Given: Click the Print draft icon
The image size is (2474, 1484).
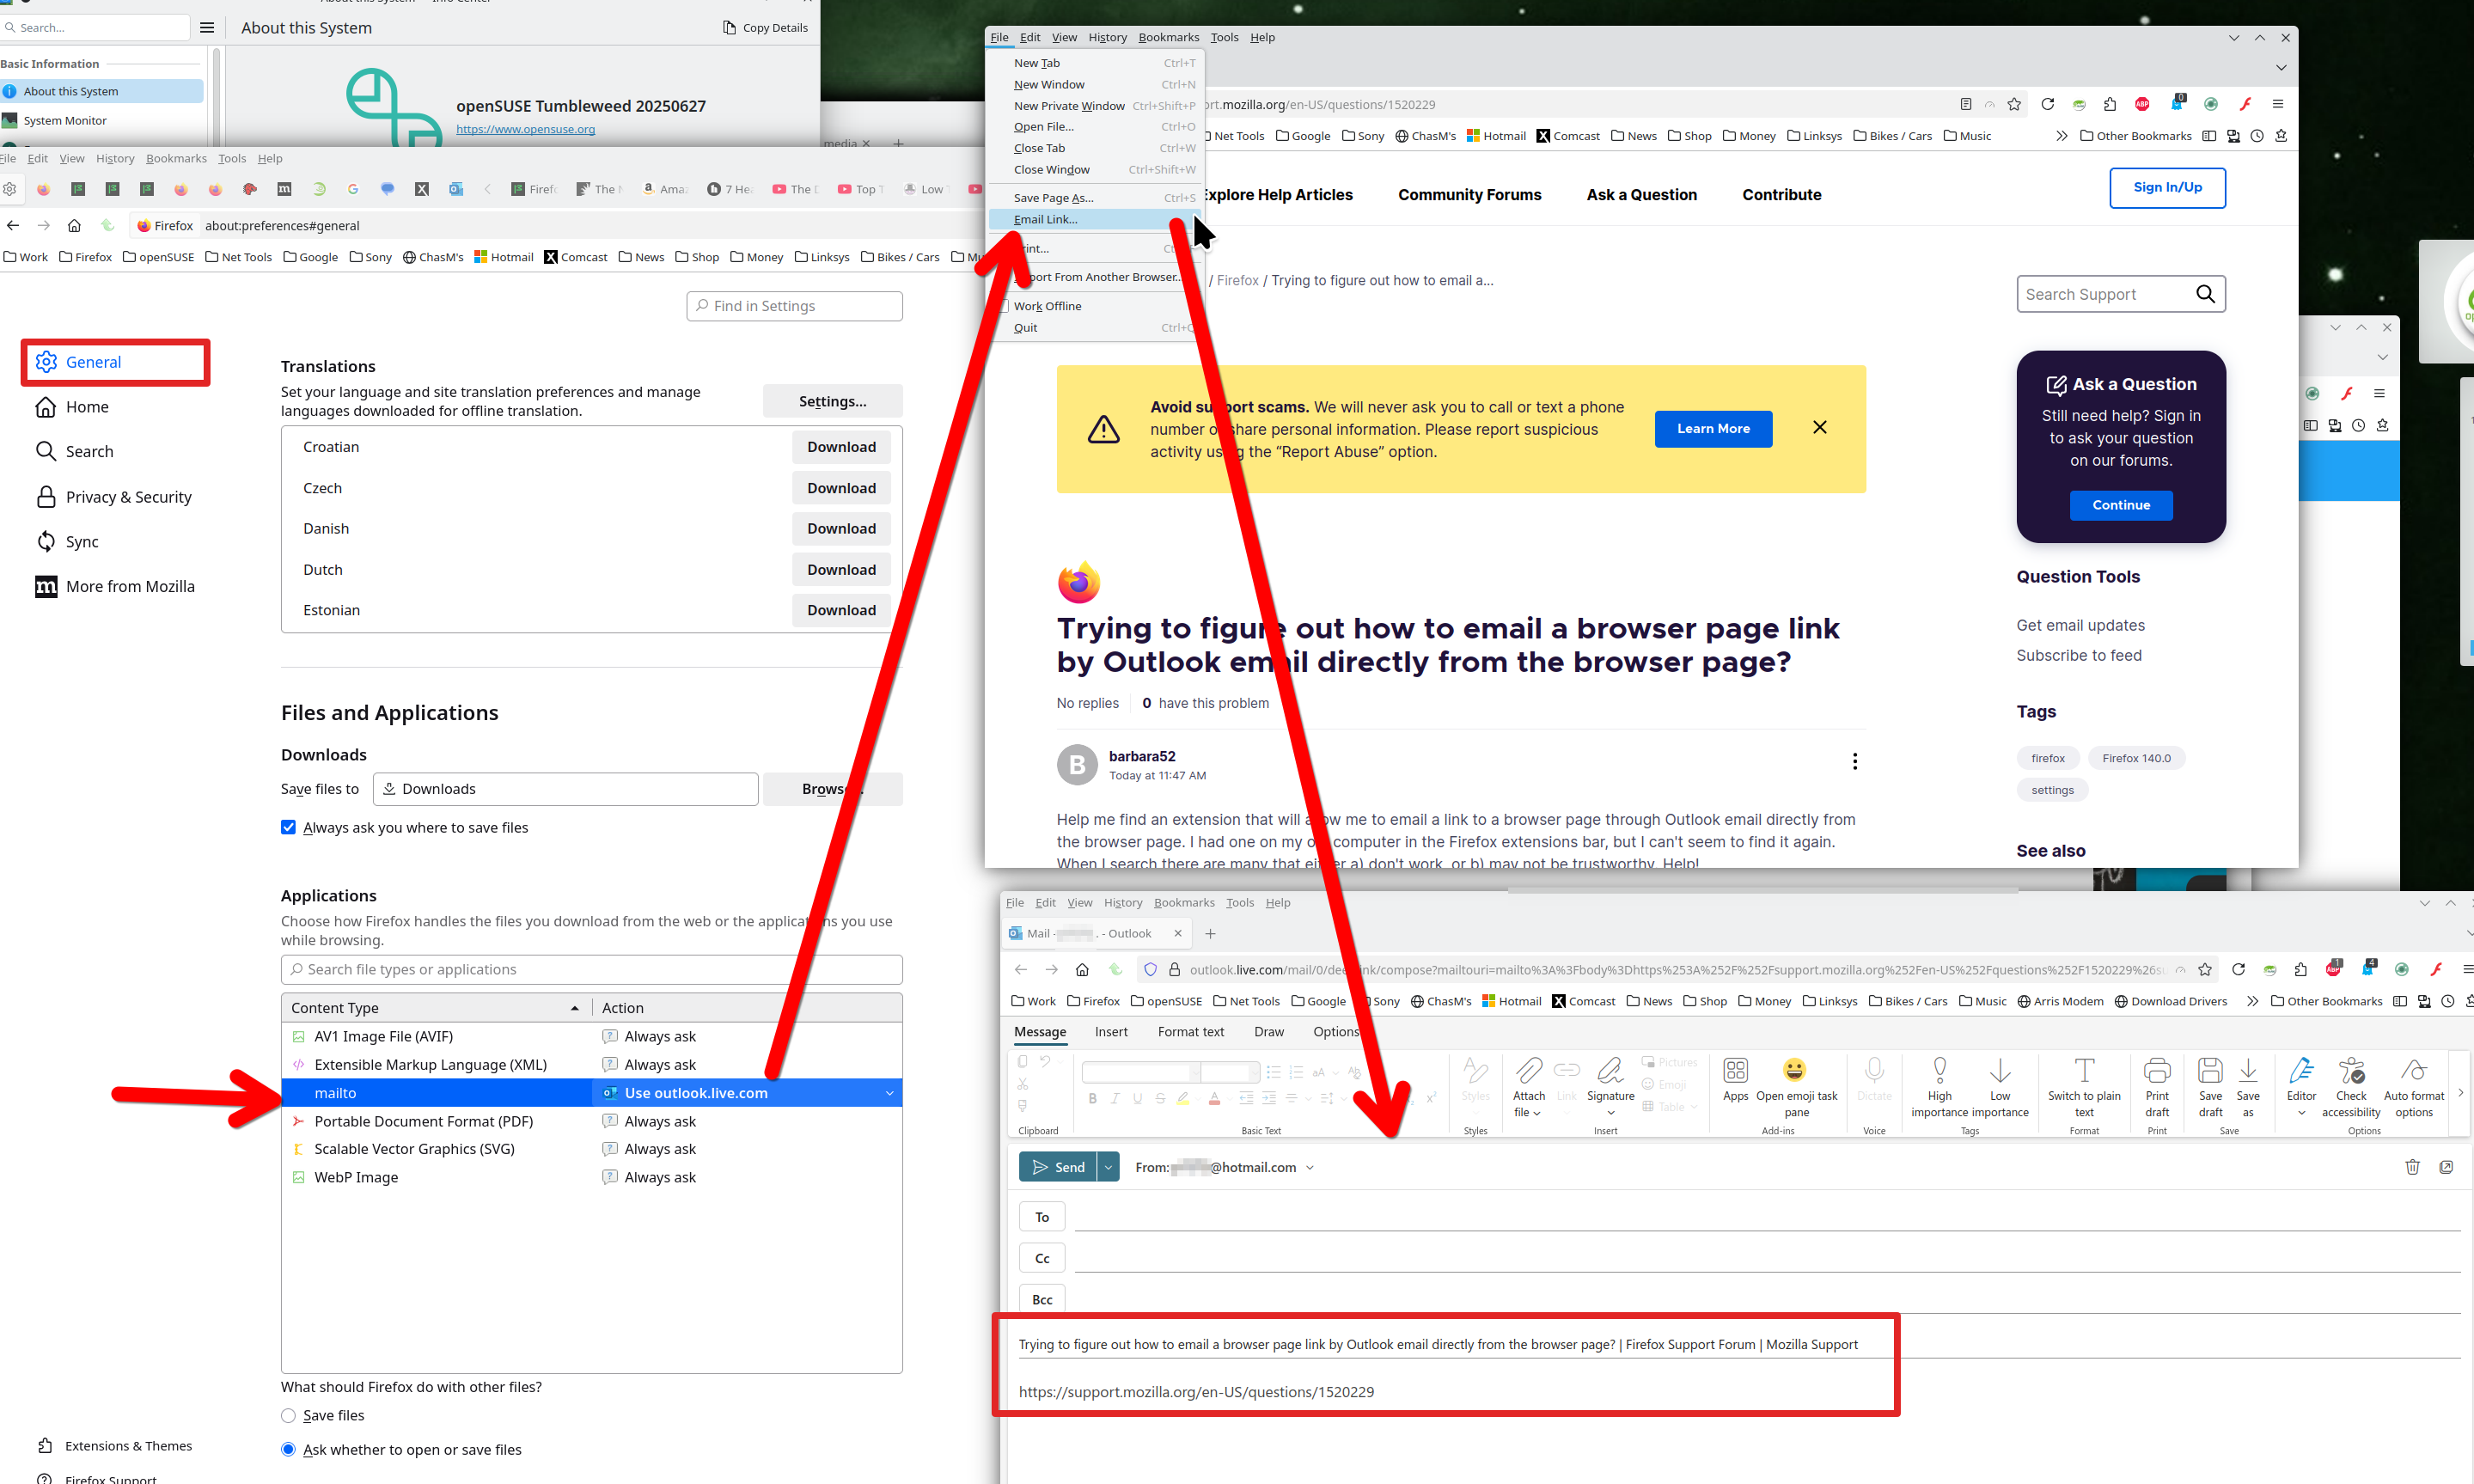Looking at the screenshot, I should [x=2157, y=1071].
